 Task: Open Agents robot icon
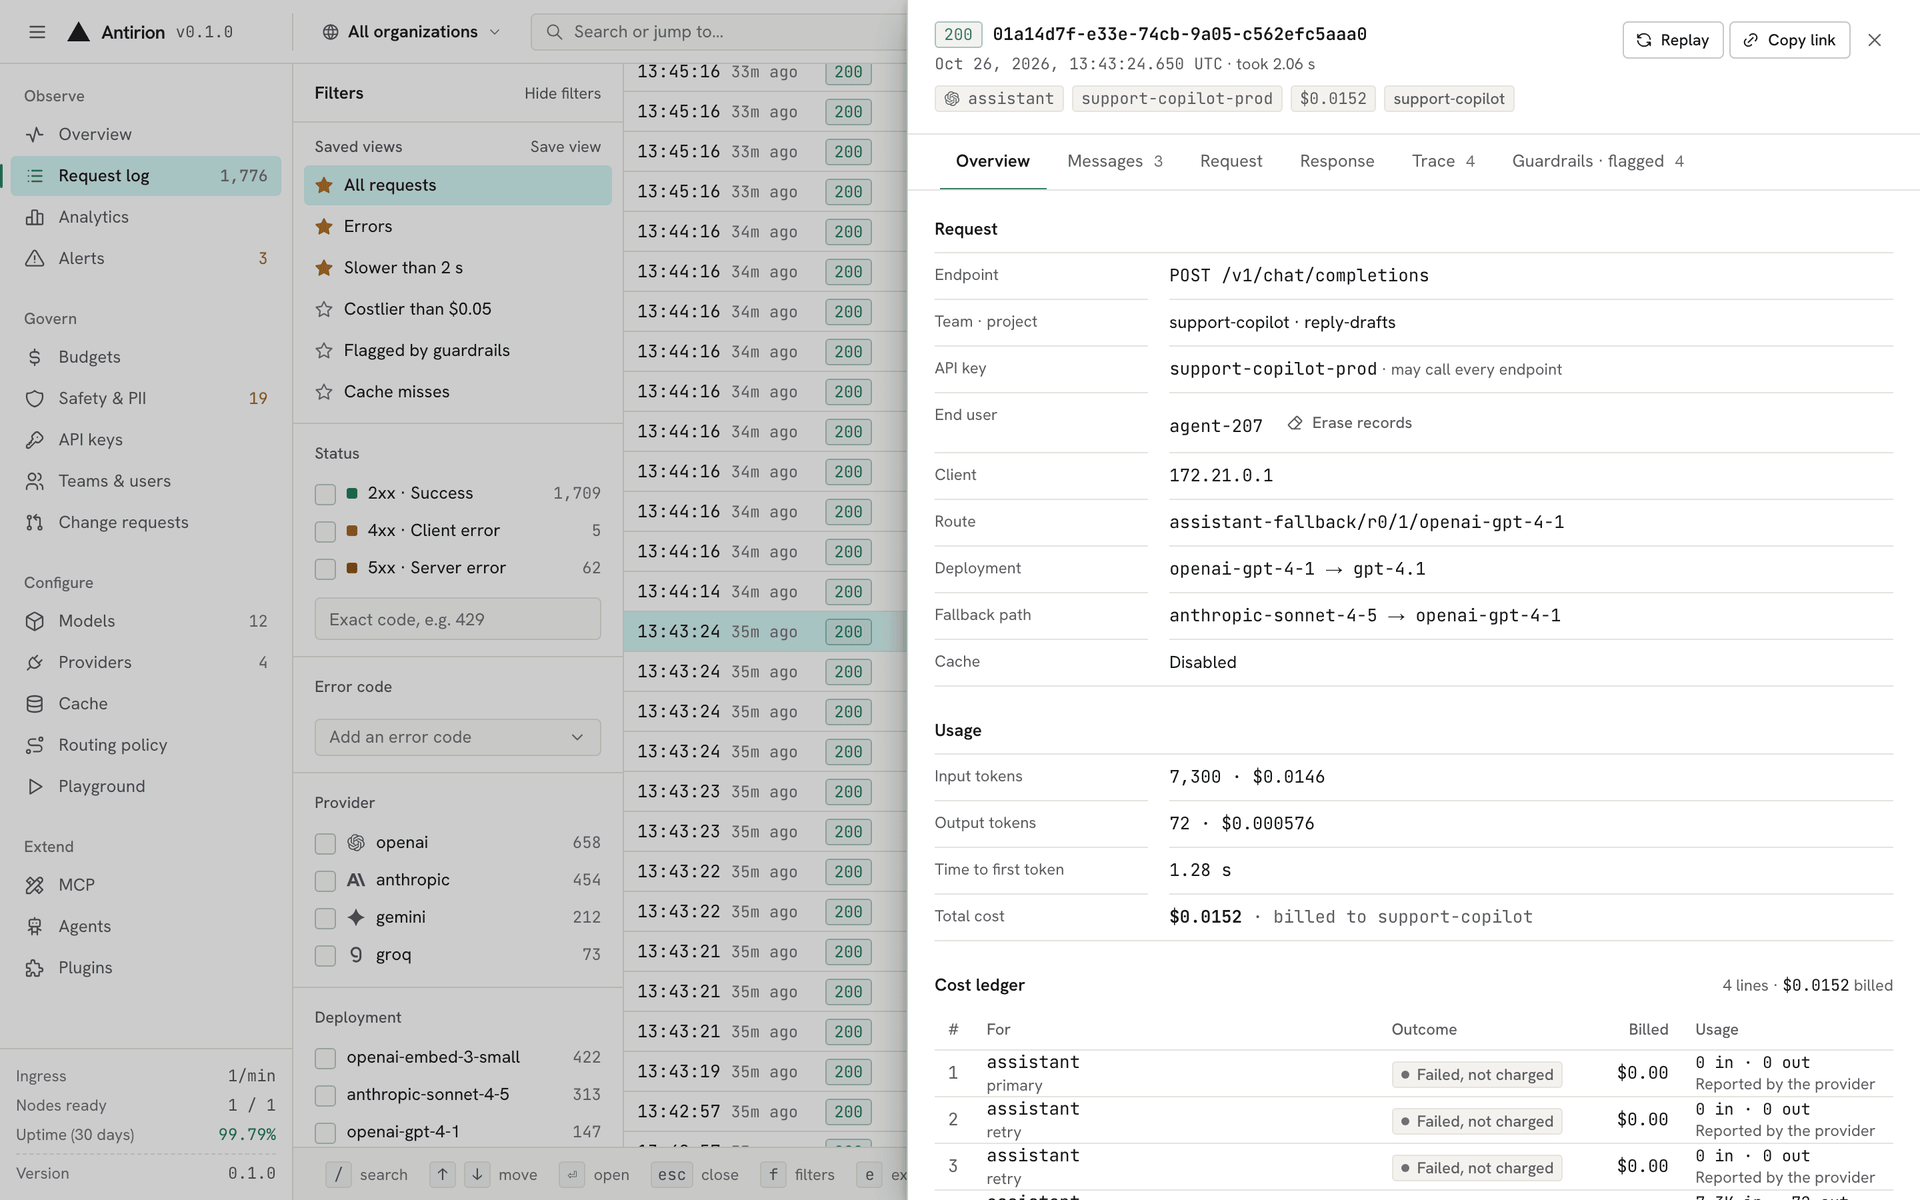tap(35, 926)
